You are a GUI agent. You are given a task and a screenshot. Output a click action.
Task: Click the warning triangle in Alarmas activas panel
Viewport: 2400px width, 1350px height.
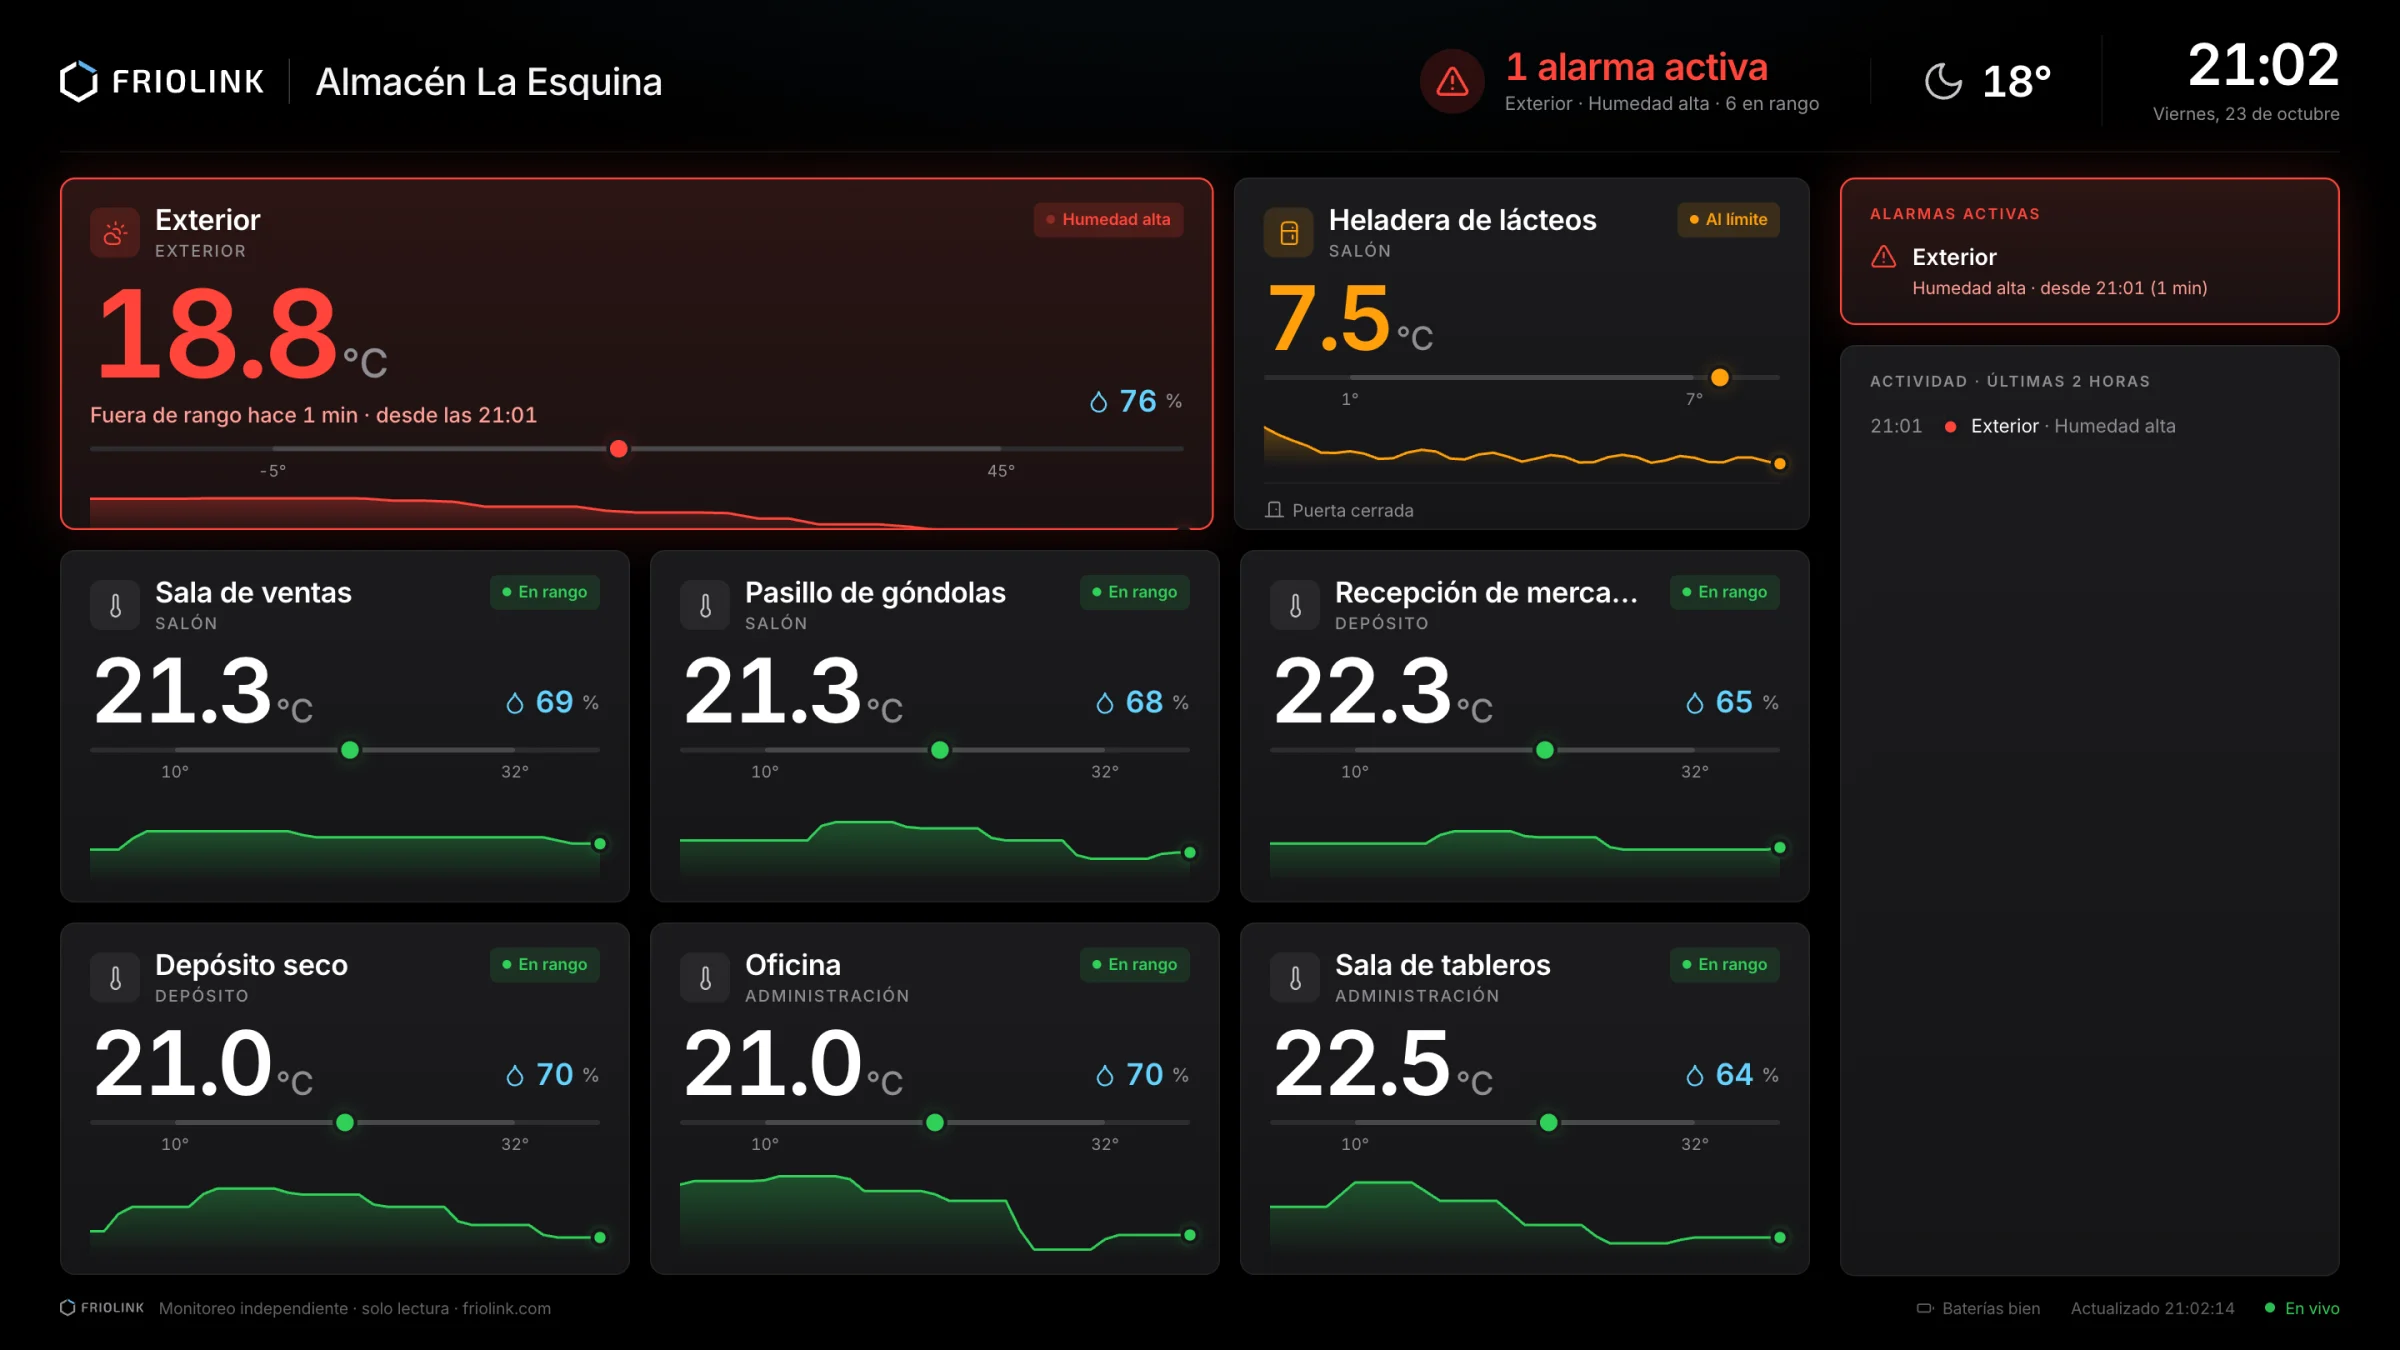(1884, 257)
